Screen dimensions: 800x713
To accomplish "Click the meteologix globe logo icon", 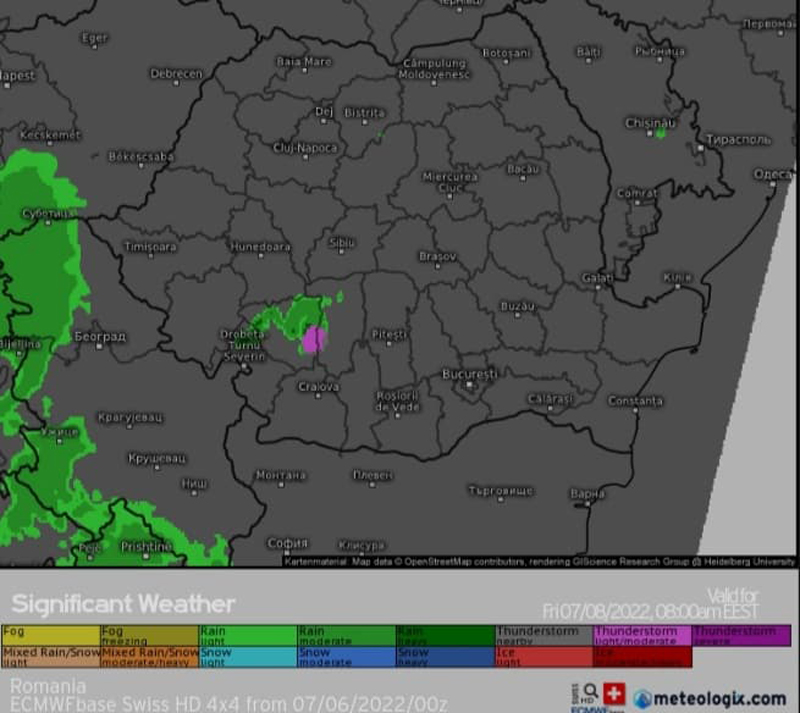I will coord(642,698).
